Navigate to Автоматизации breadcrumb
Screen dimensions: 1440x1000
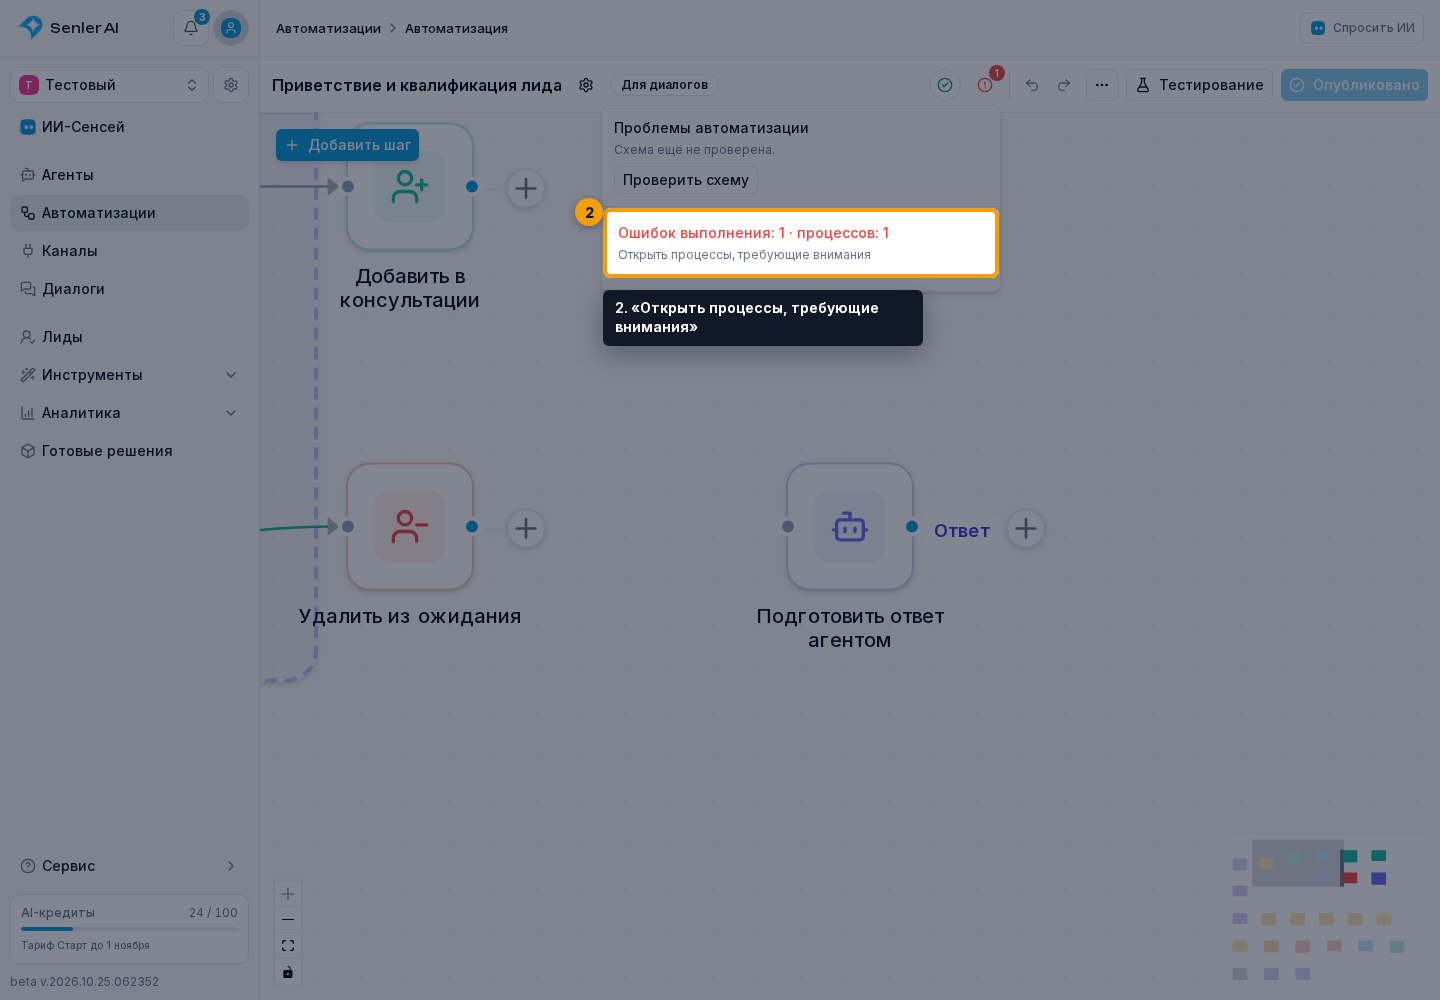point(328,28)
